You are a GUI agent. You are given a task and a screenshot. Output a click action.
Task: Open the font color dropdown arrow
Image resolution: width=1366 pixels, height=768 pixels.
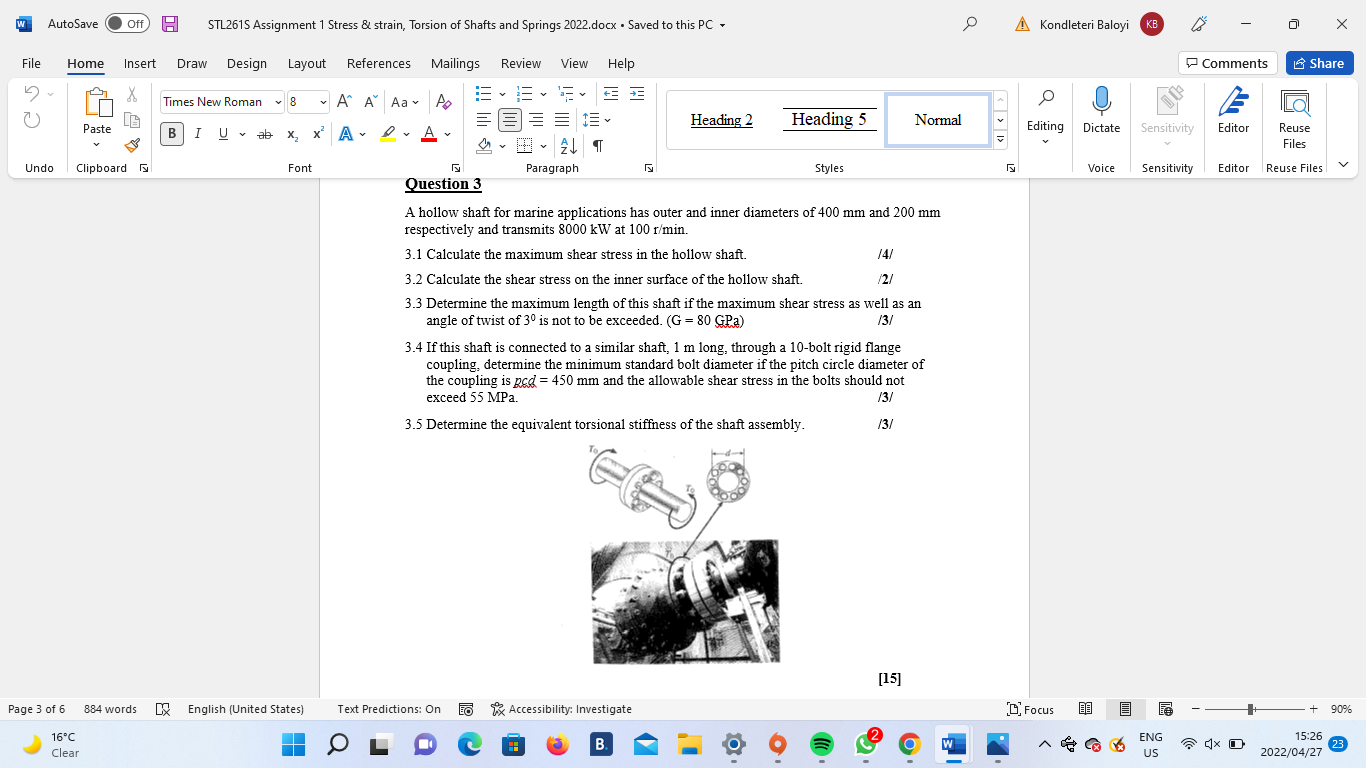coord(447,134)
